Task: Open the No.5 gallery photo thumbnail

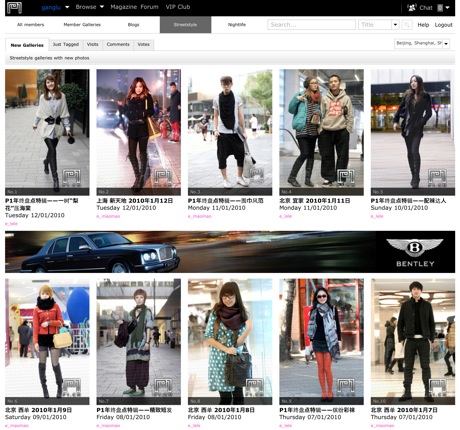Action: pyautogui.click(x=413, y=132)
